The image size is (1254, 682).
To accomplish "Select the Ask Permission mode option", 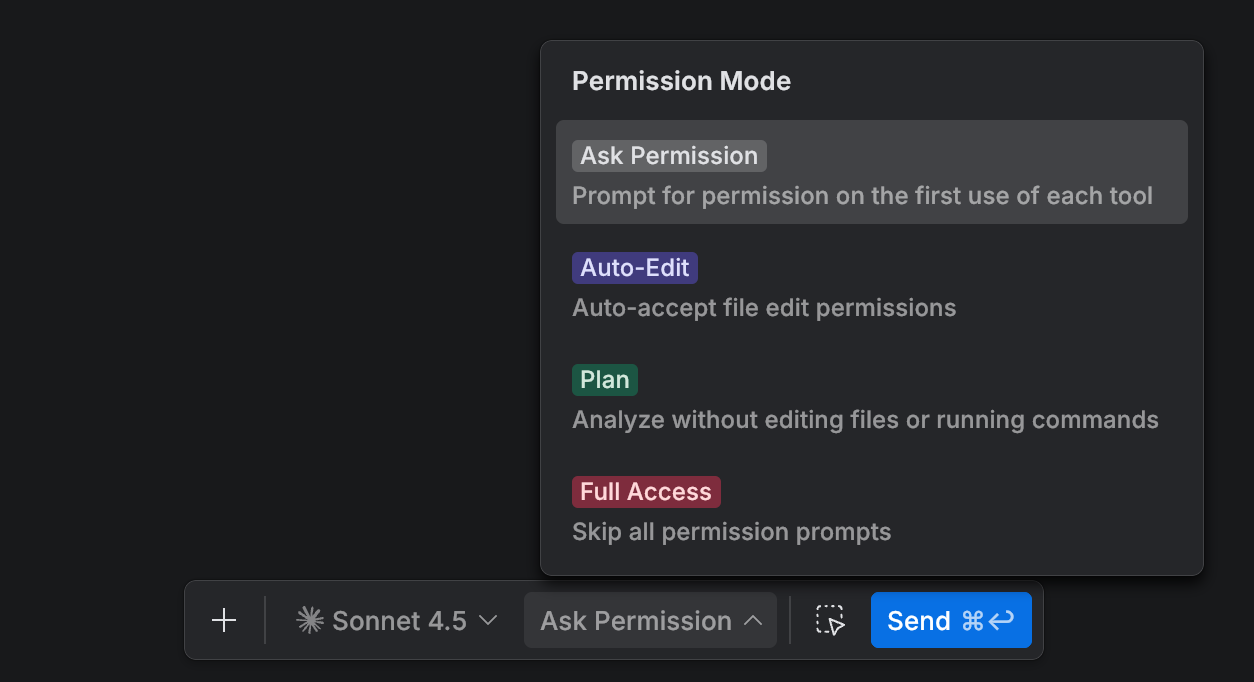I will pyautogui.click(x=871, y=171).
